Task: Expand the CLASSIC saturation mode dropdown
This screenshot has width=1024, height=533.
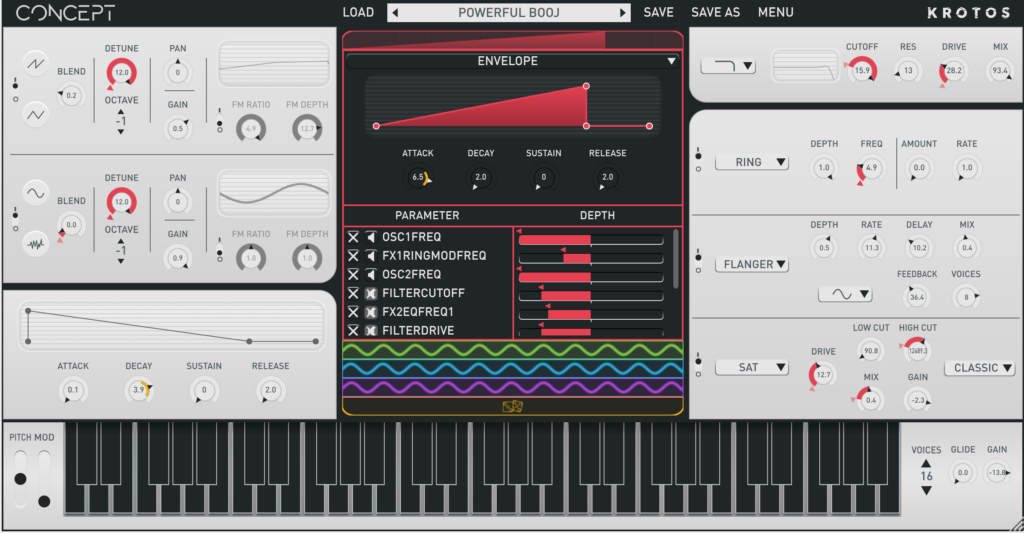Action: pos(979,368)
